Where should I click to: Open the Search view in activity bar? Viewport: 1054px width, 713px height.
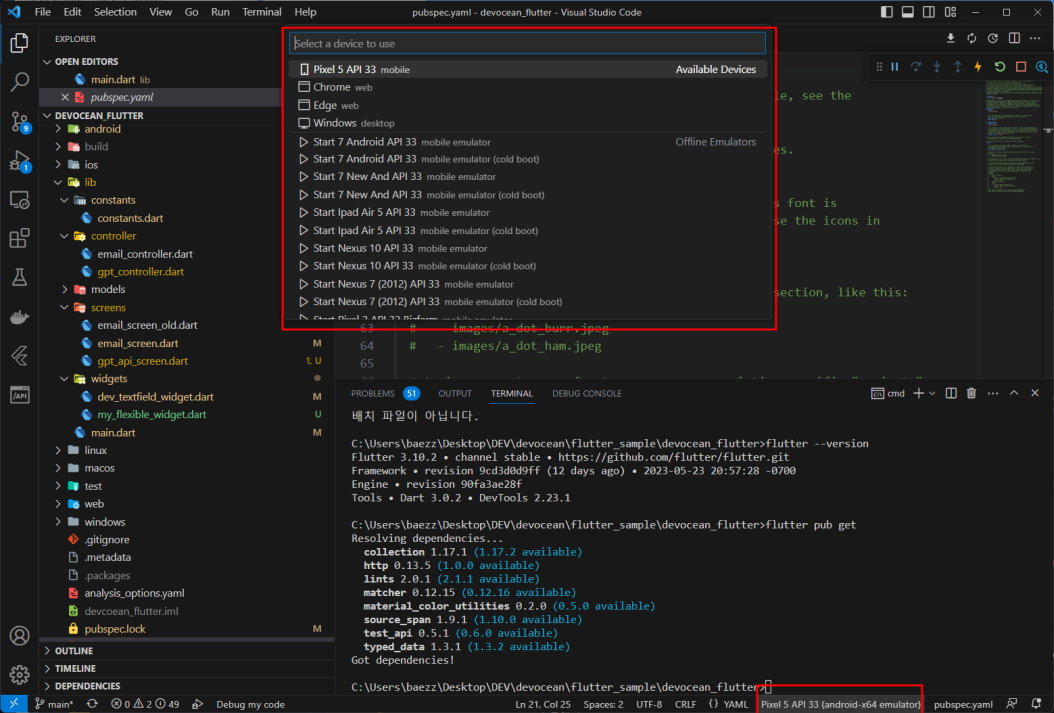coord(19,82)
